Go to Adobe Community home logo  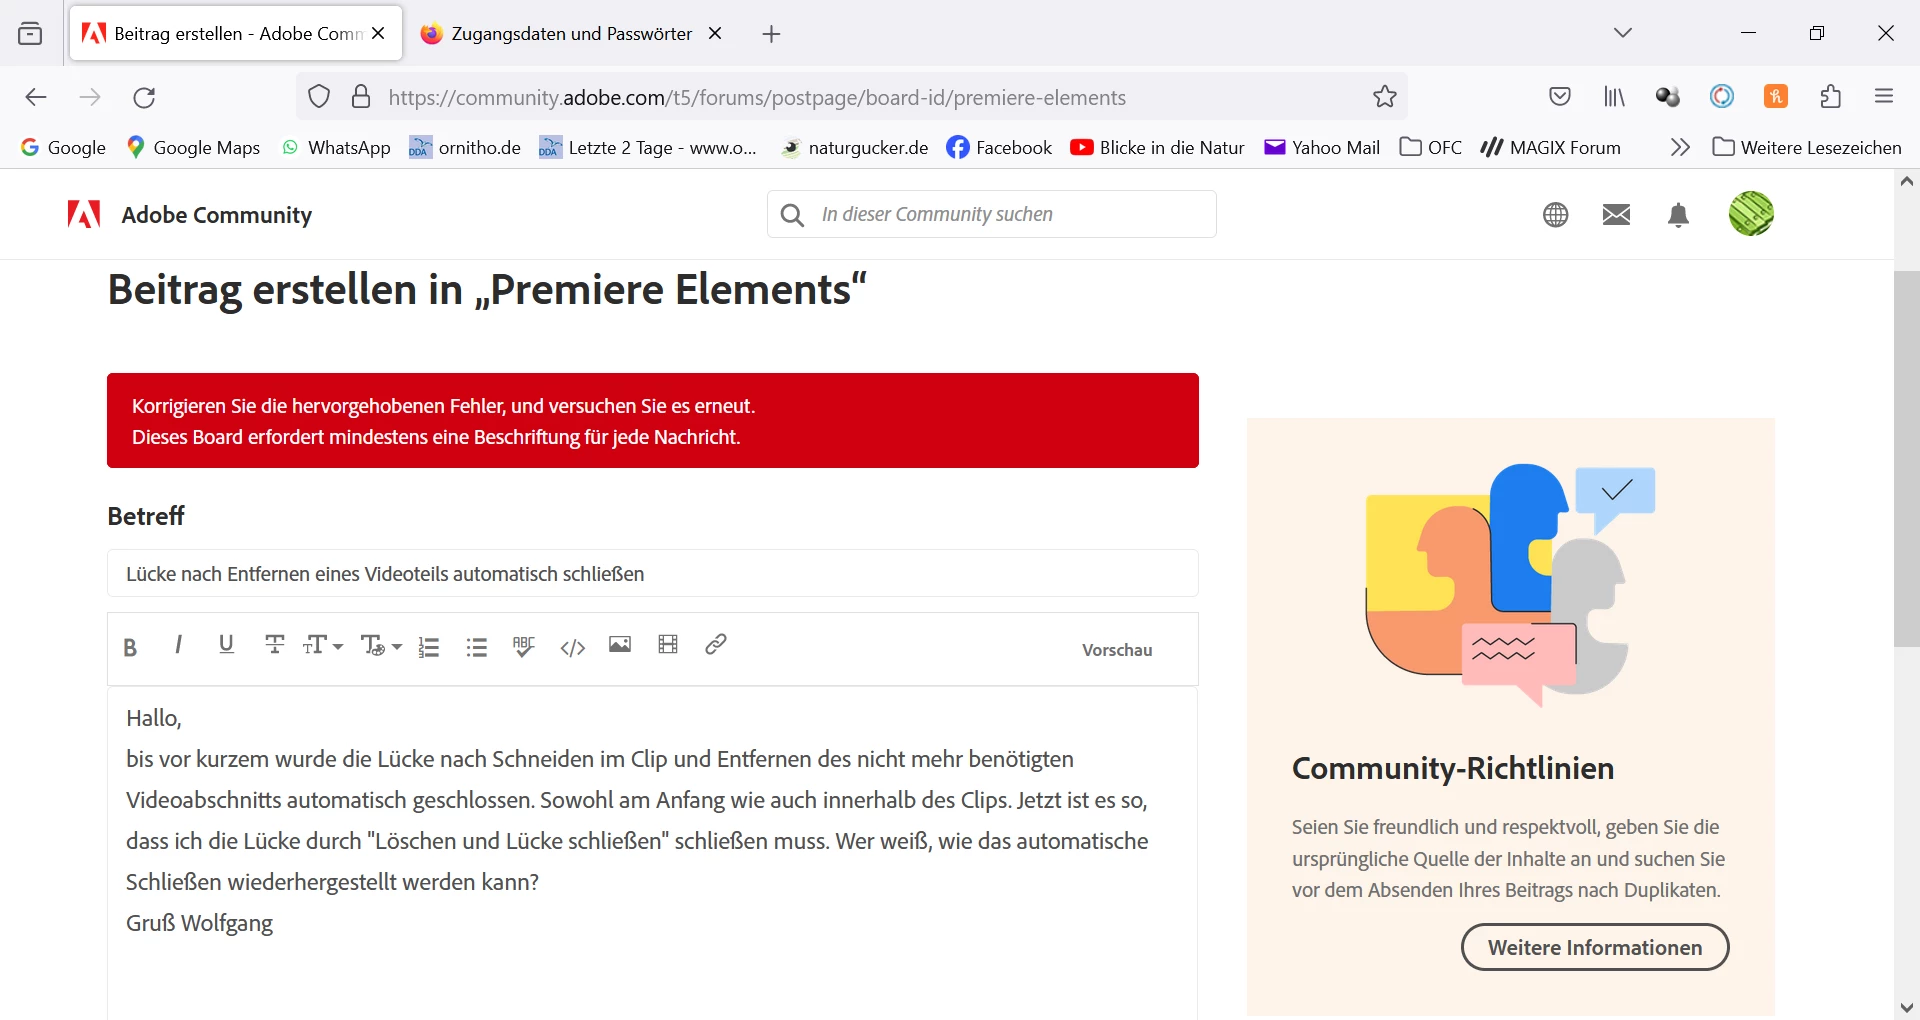[190, 215]
